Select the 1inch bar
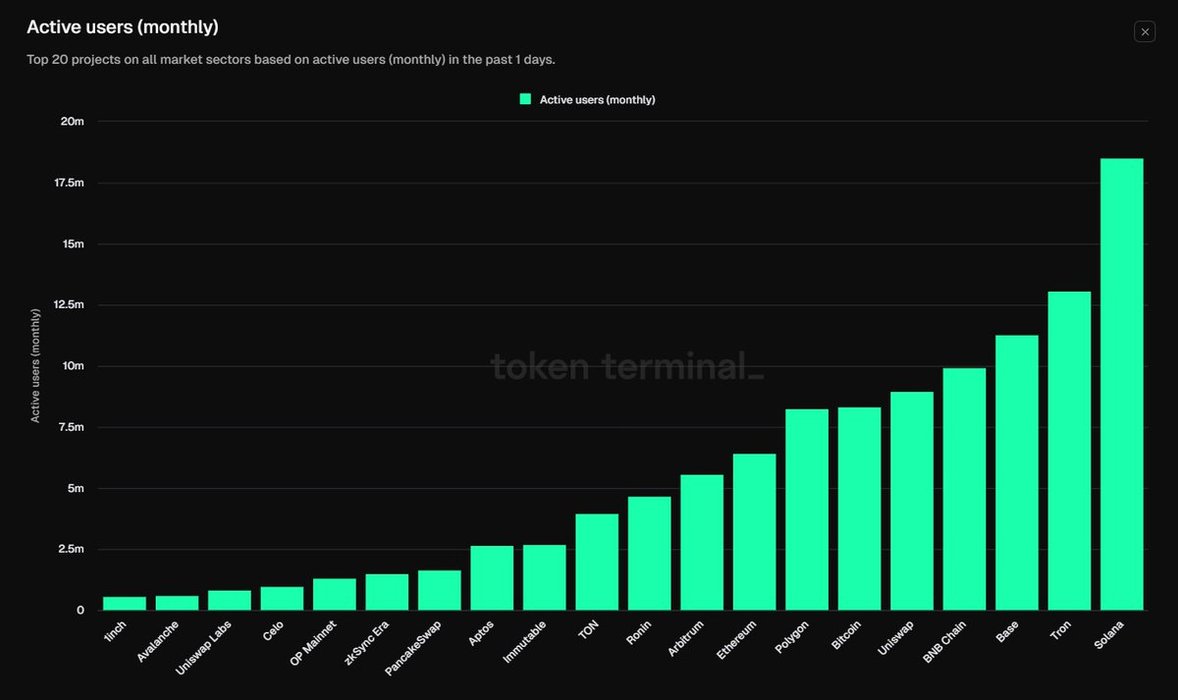Image resolution: width=1178 pixels, height=700 pixels. coord(124,603)
